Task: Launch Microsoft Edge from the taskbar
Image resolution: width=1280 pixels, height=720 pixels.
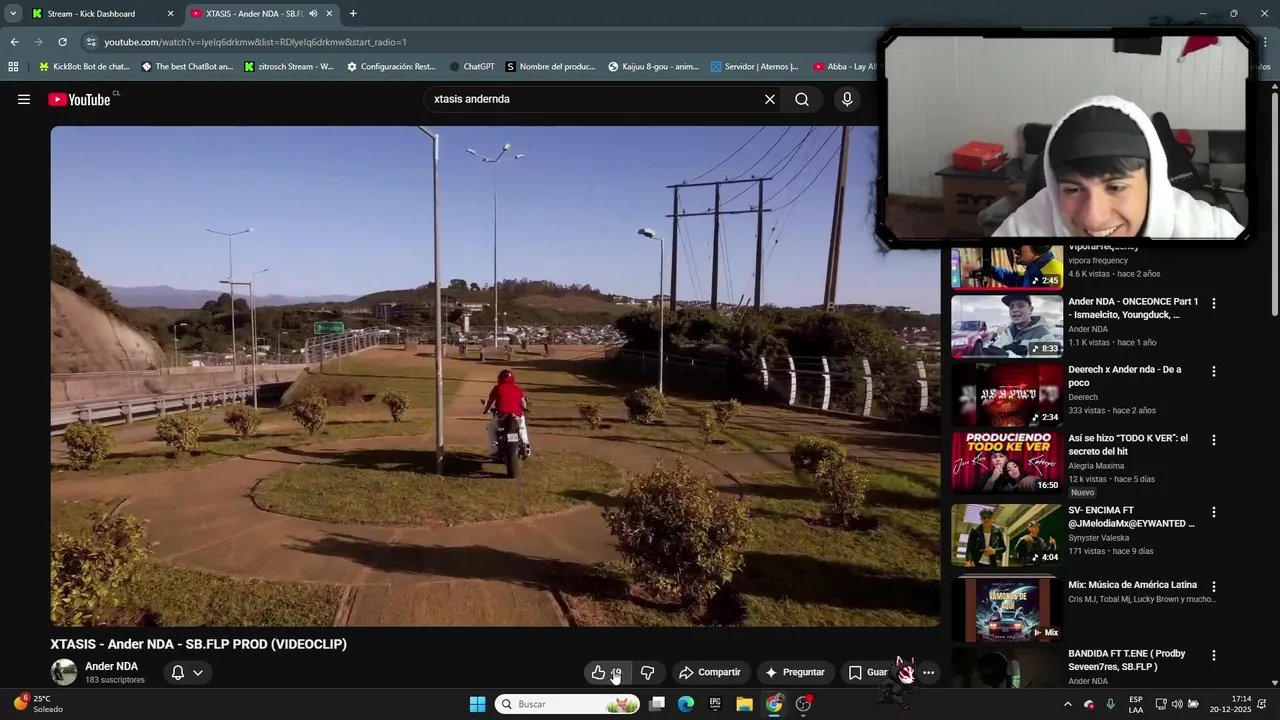Action: tap(686, 704)
